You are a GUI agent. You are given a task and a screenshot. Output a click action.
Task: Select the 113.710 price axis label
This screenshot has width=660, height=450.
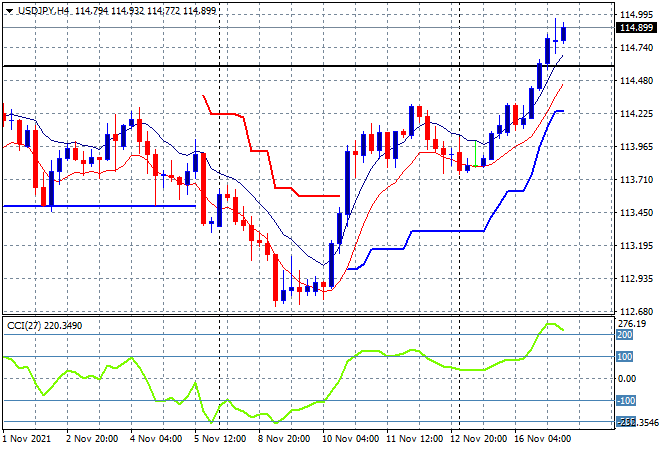tap(636, 180)
